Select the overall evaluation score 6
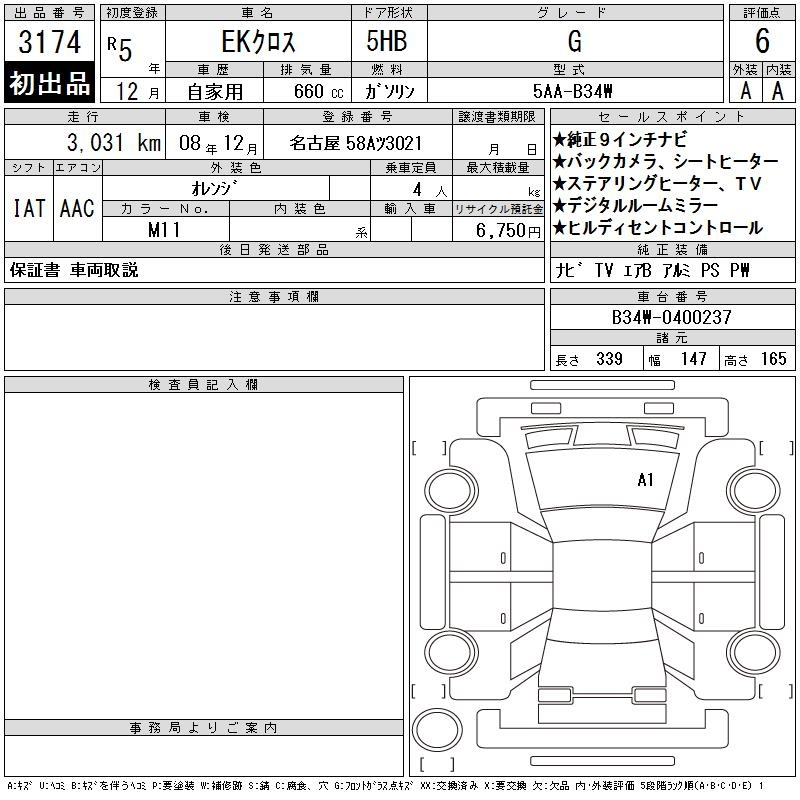 (x=762, y=41)
